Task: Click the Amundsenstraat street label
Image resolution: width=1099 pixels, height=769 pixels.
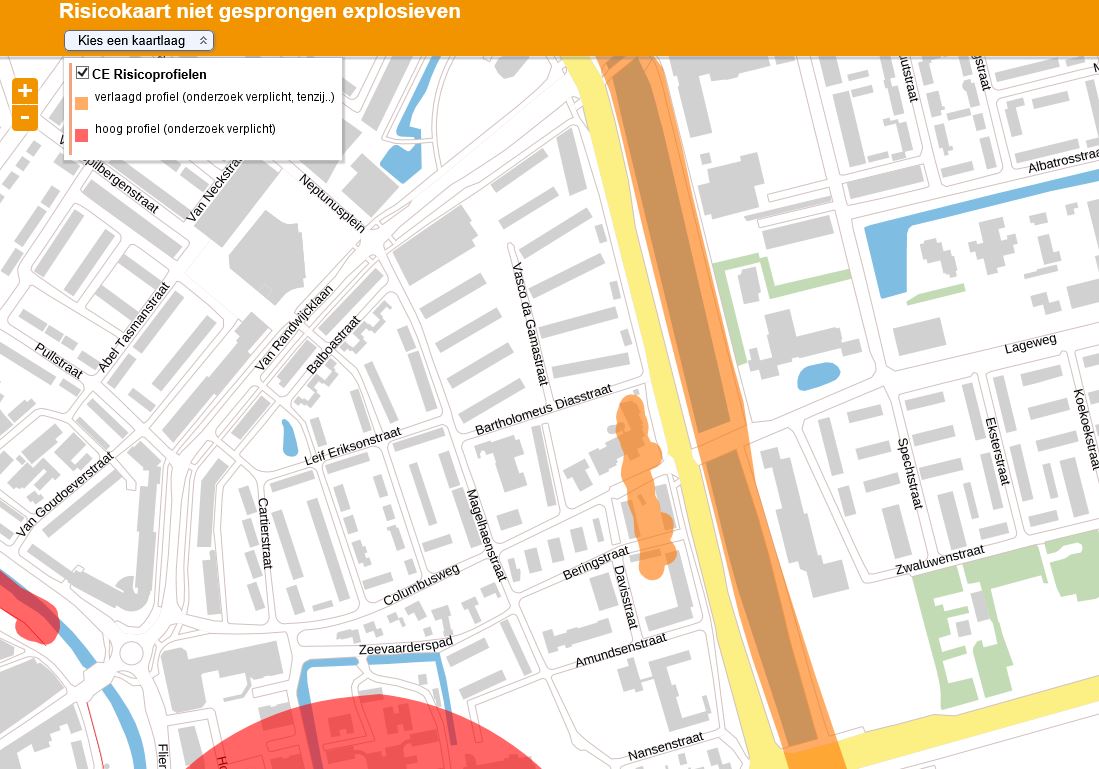Action: point(621,650)
